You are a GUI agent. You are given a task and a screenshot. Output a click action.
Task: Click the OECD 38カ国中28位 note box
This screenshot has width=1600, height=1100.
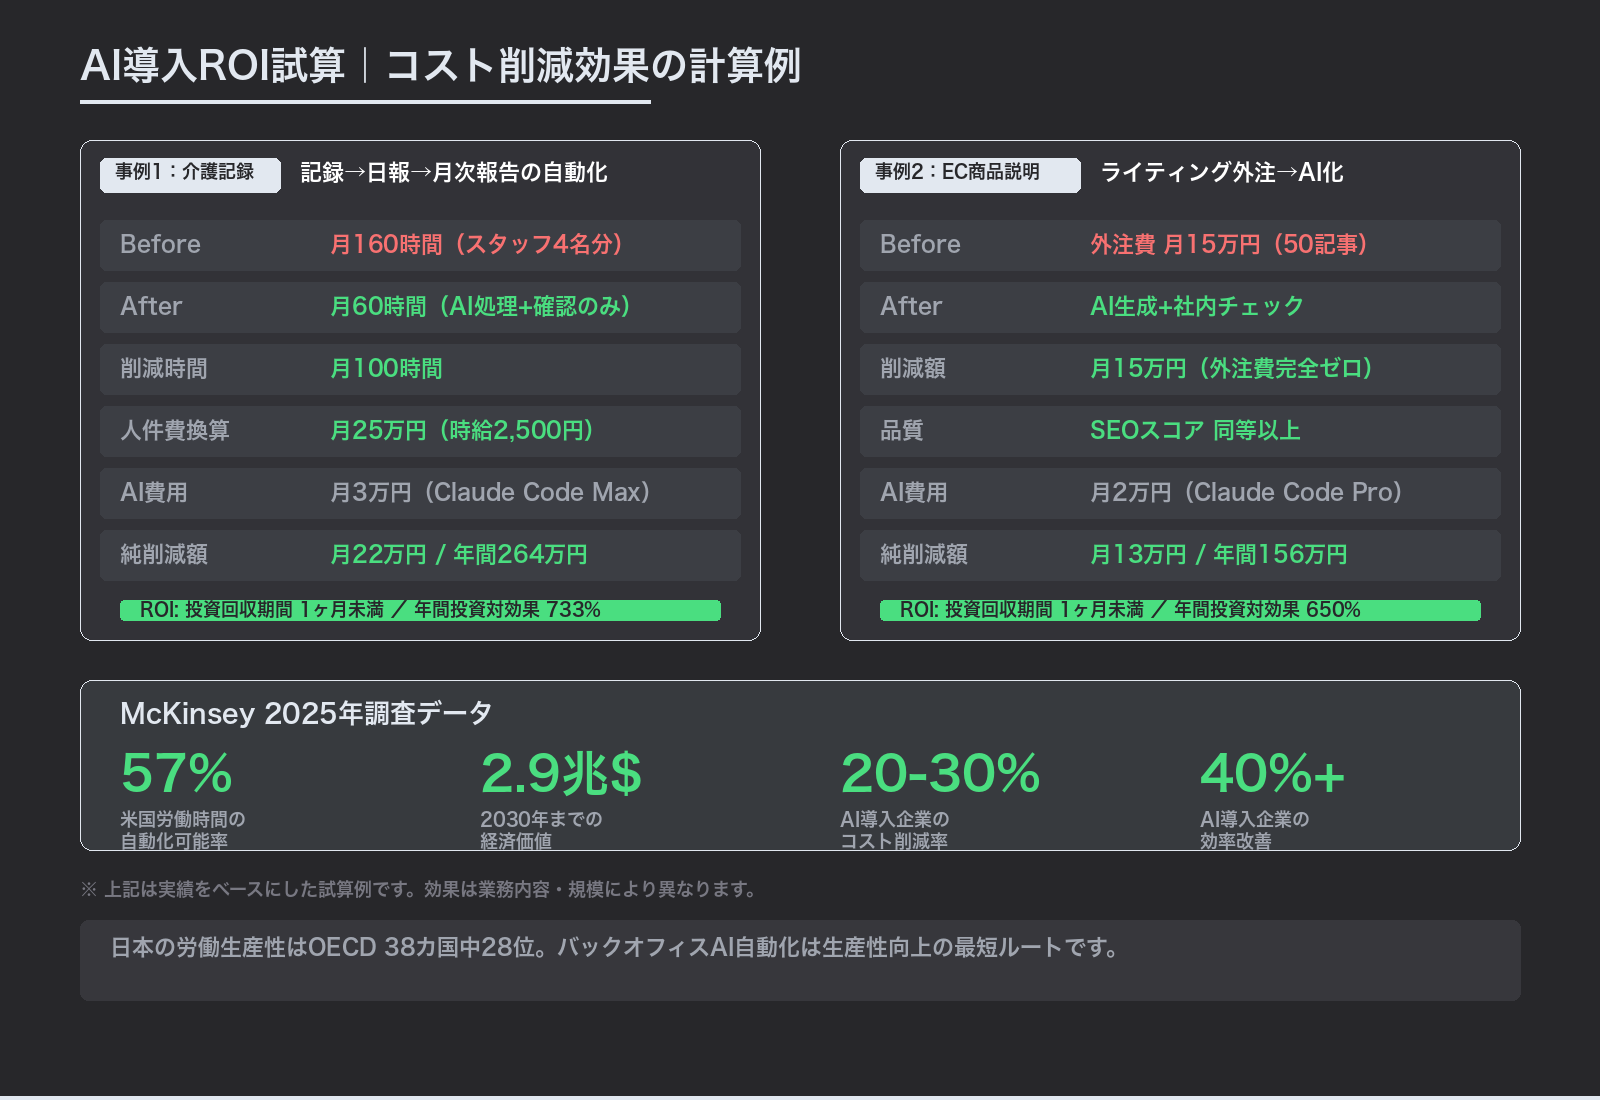coord(800,961)
